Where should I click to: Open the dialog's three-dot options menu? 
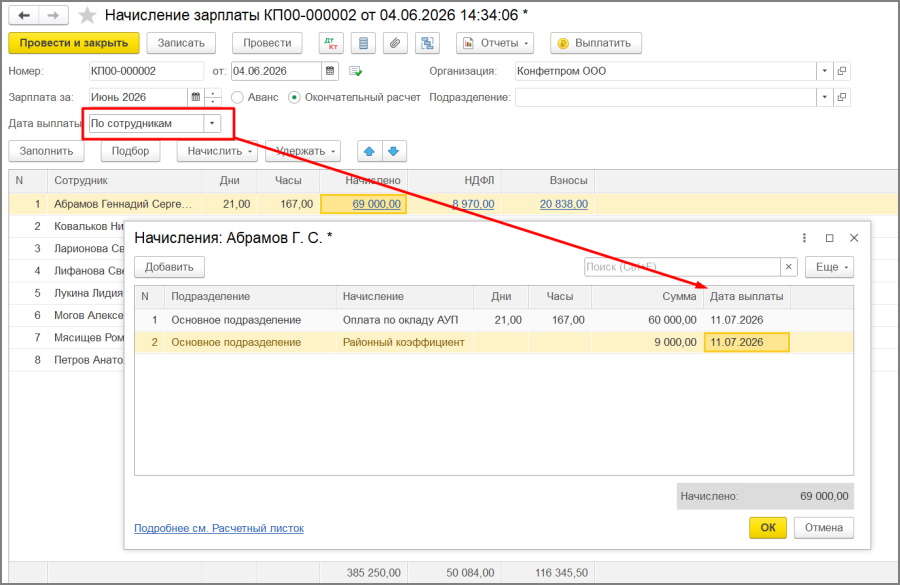point(804,238)
